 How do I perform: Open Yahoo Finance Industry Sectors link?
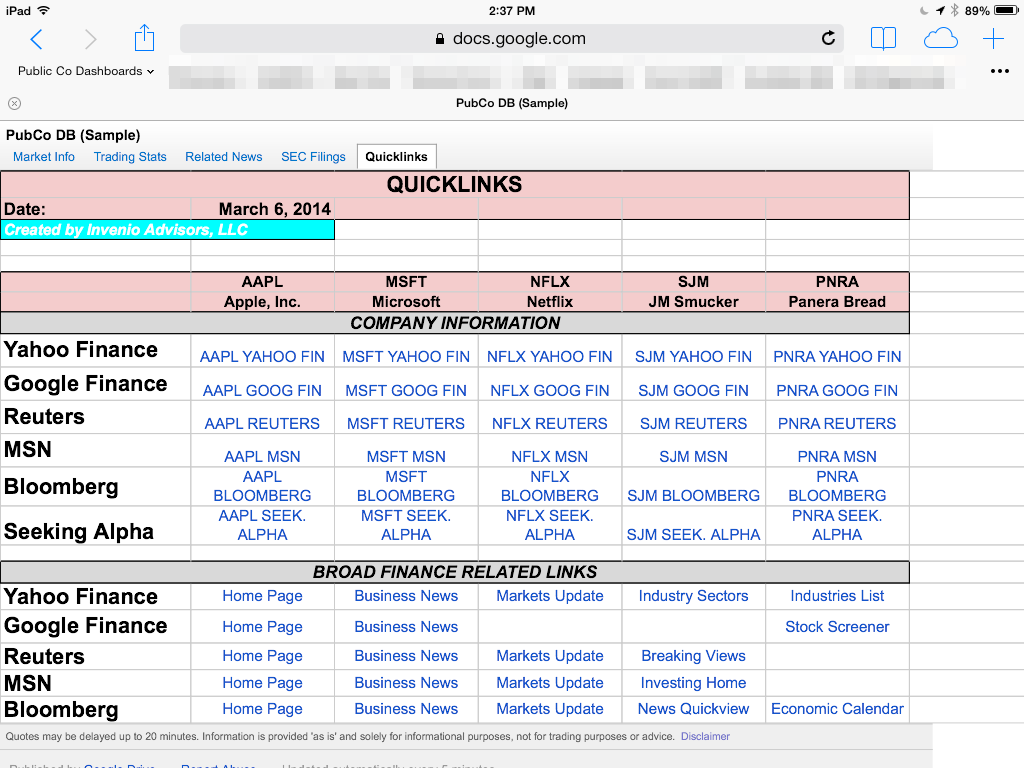(693, 596)
